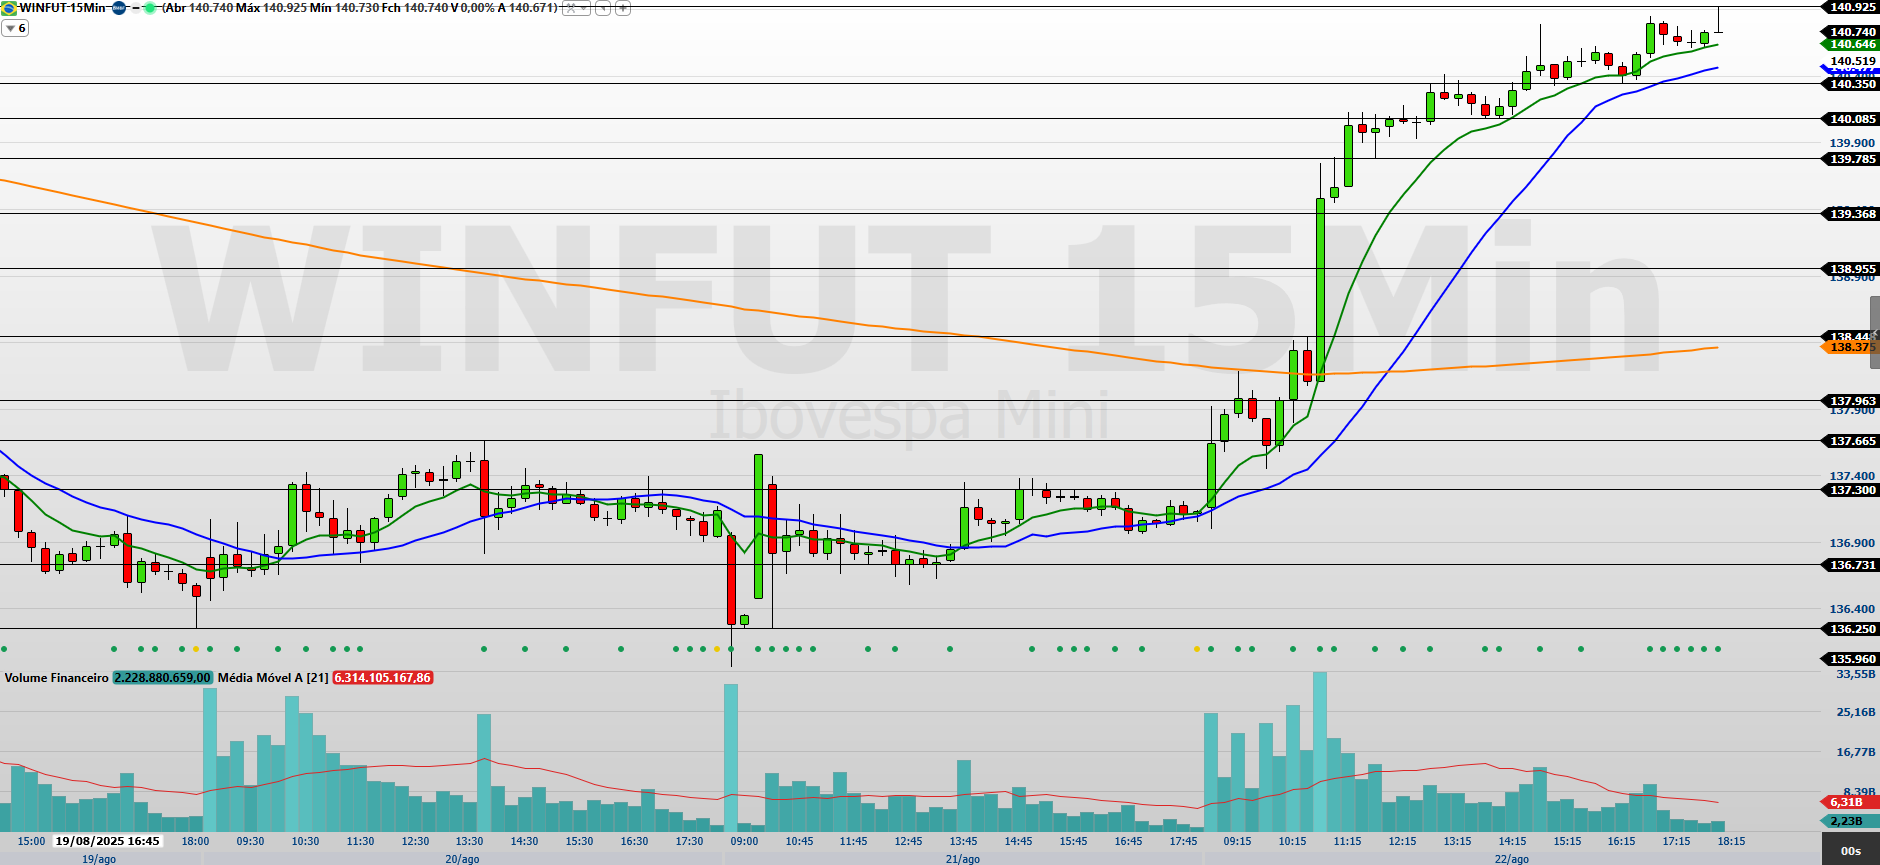Click the Média Móvel A [21] label
This screenshot has width=1880, height=865.
click(272, 678)
